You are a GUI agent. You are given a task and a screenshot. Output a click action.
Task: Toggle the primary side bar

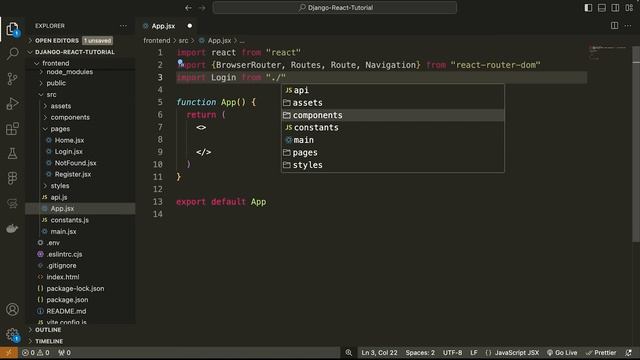588,8
